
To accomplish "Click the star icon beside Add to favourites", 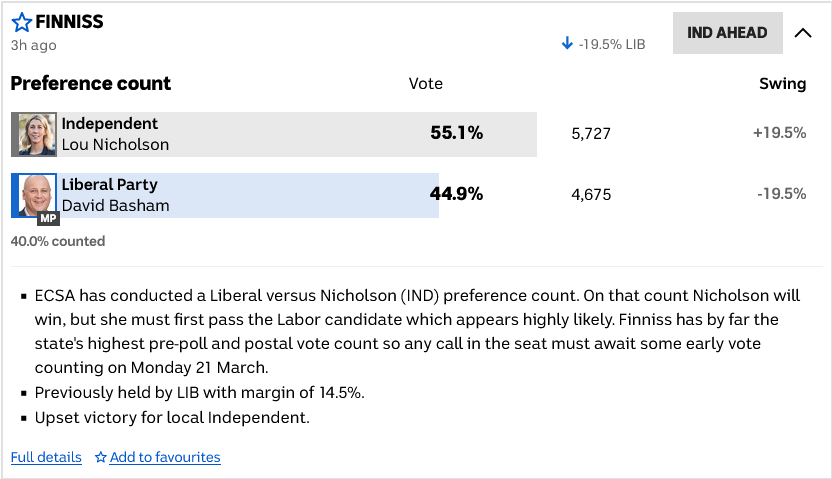I will pyautogui.click(x=100, y=457).
